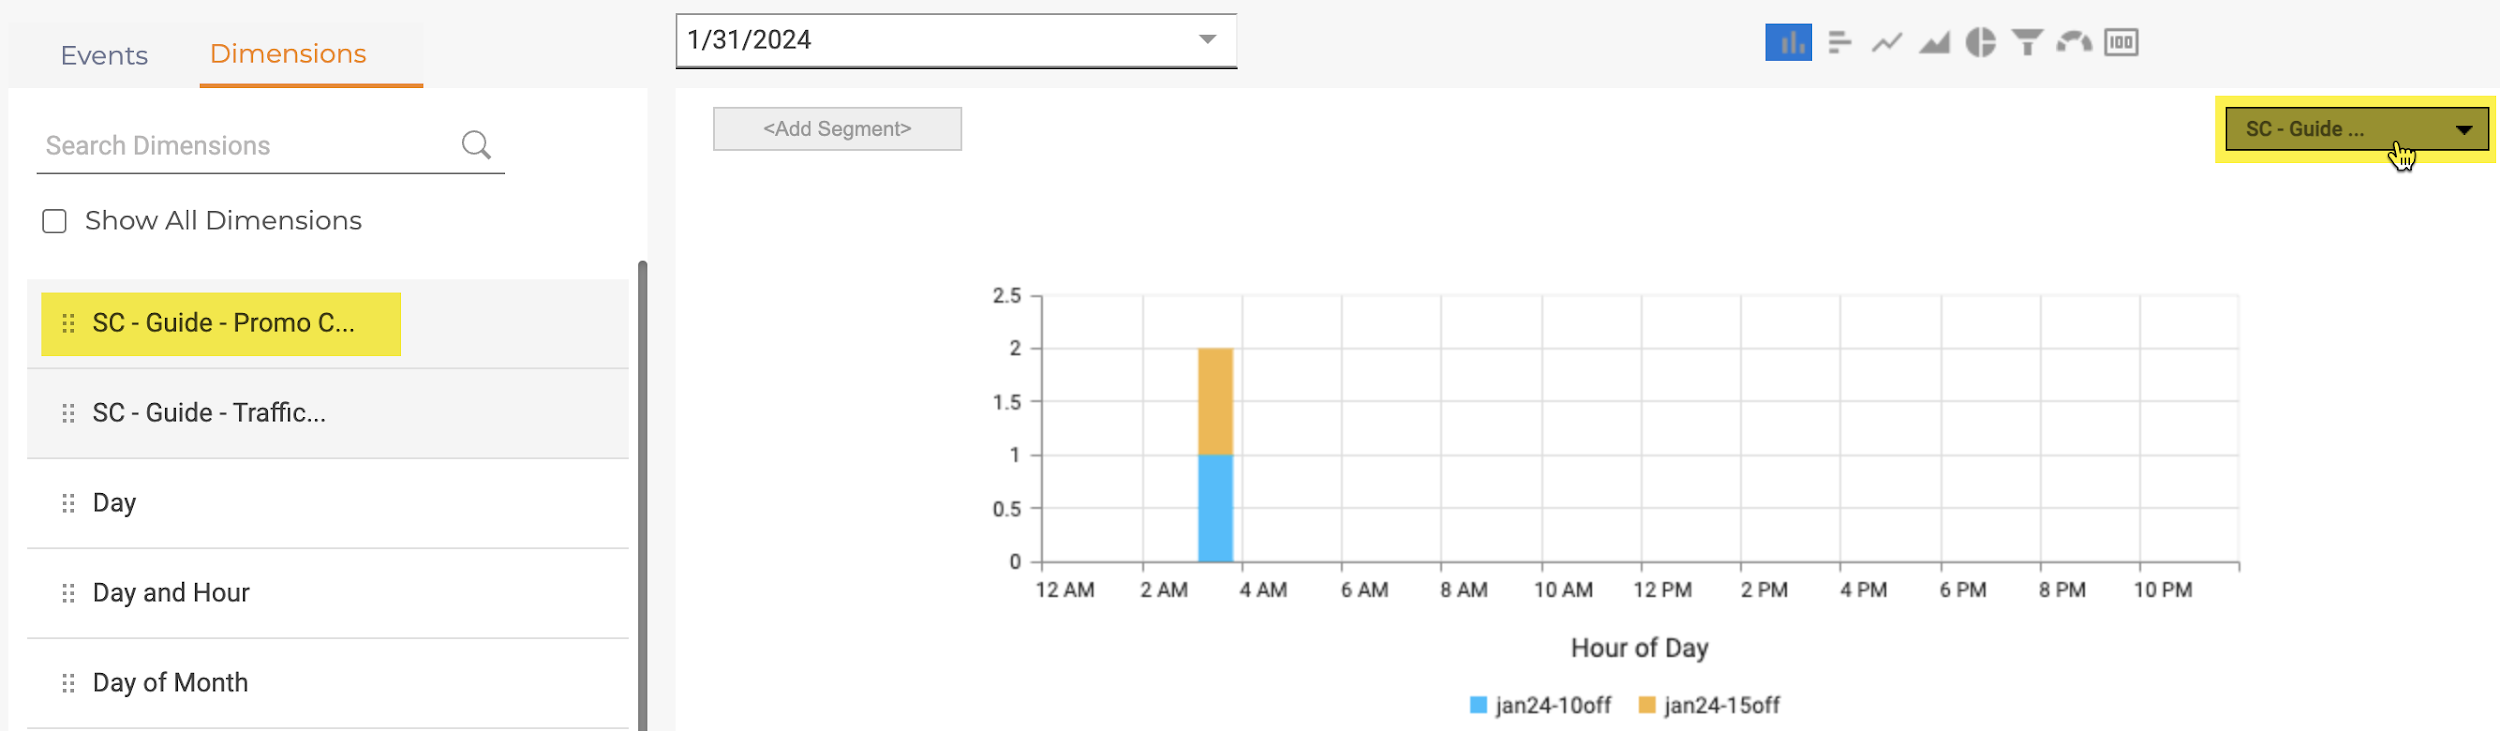Image resolution: width=2500 pixels, height=731 pixels.
Task: Choose the line chart type
Action: pos(1886,42)
